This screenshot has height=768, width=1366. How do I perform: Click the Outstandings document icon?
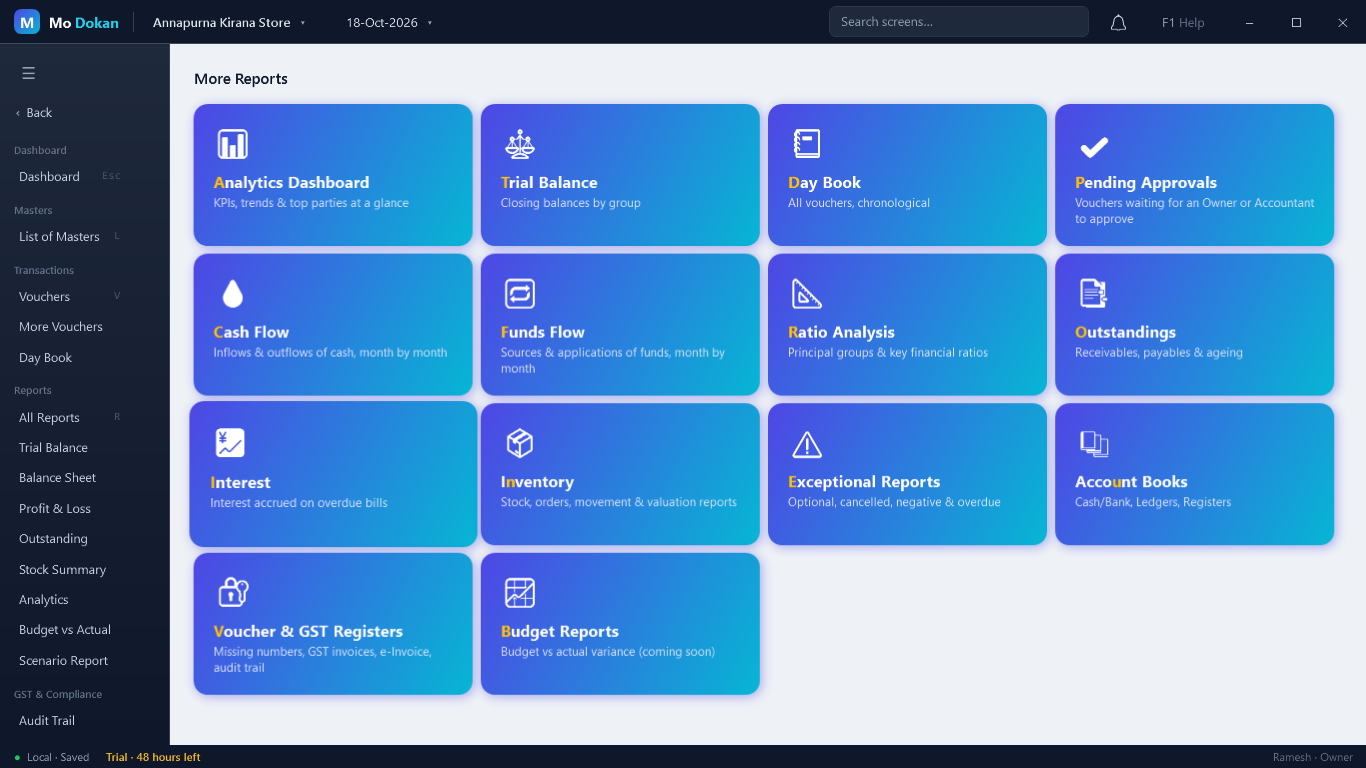click(1094, 294)
